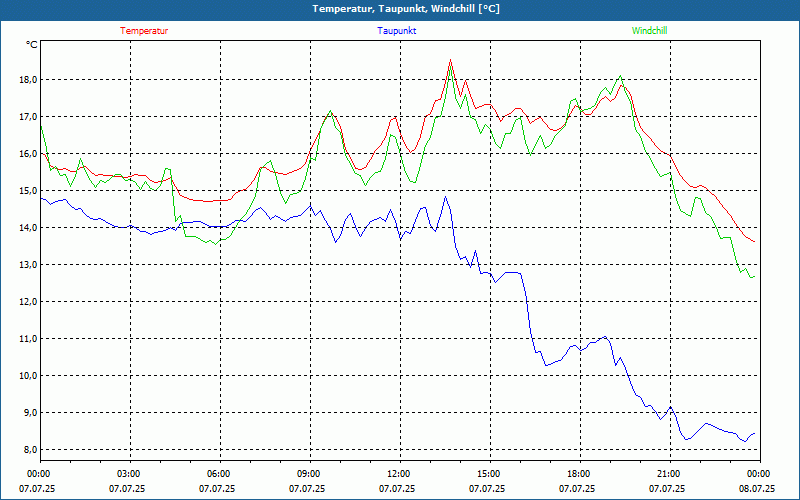
Task: Click the 03:00 time axis label
Action: [x=131, y=473]
